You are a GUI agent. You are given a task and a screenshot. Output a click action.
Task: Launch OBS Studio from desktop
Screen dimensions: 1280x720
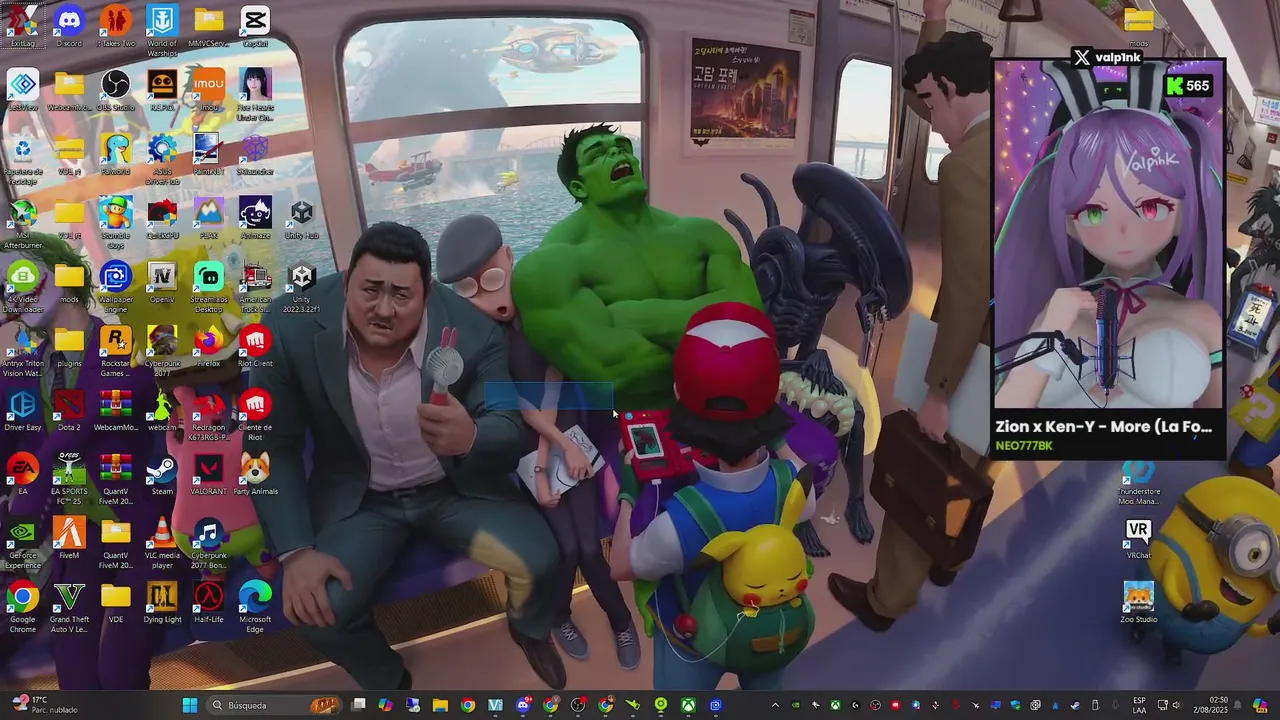click(x=115, y=90)
